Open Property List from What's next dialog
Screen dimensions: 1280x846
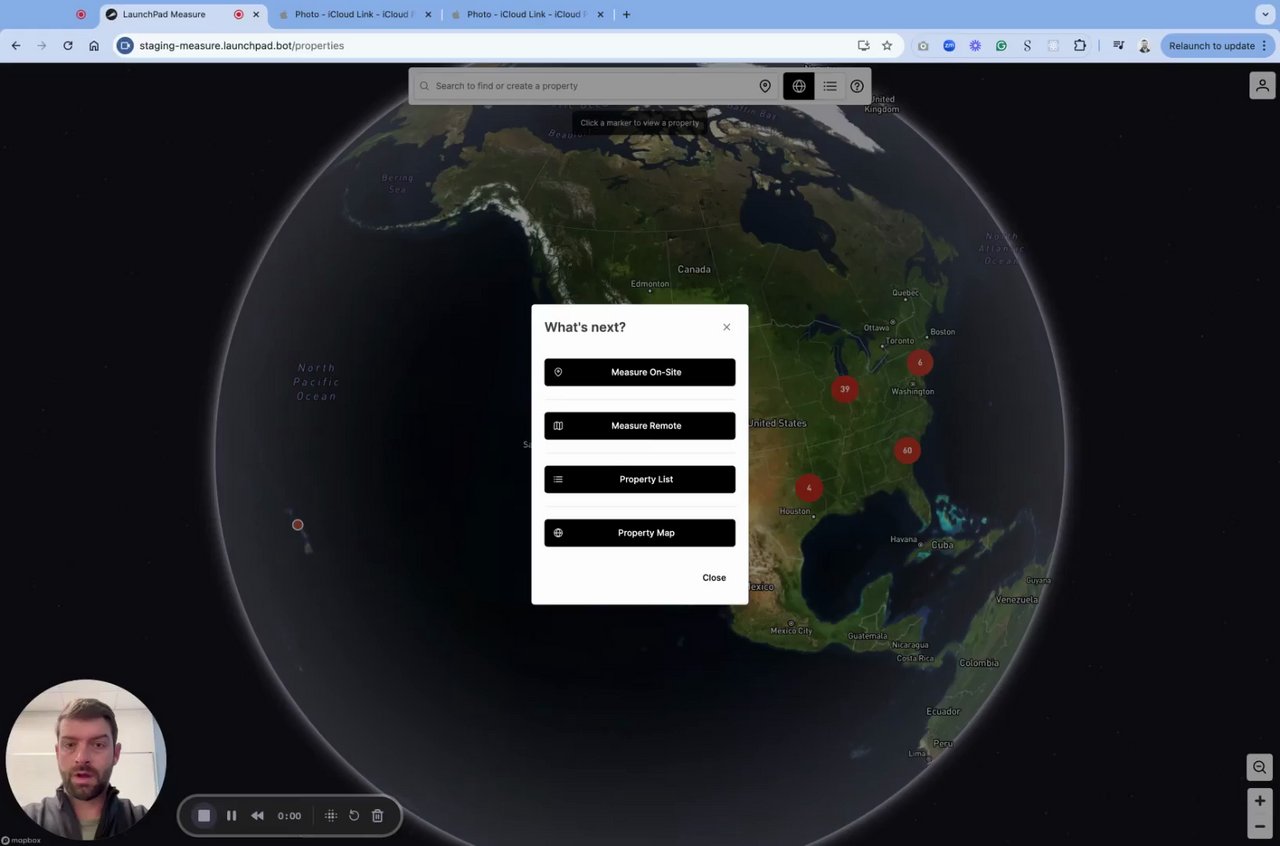pyautogui.click(x=639, y=479)
